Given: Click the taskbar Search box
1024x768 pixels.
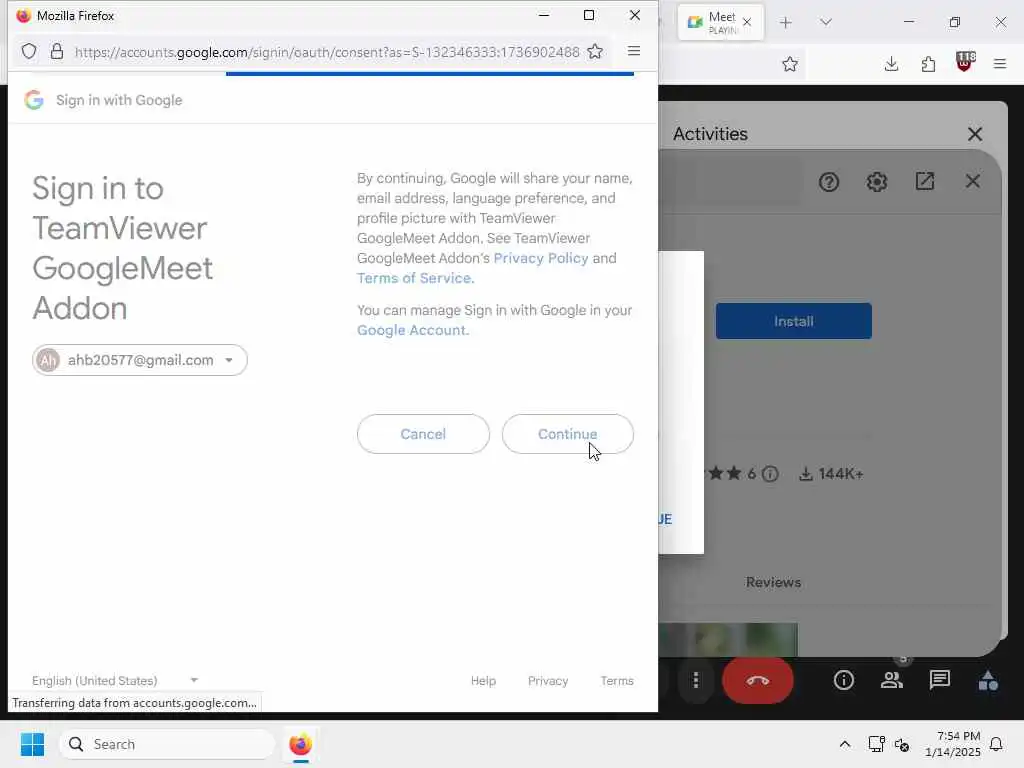Looking at the screenshot, I should point(167,744).
